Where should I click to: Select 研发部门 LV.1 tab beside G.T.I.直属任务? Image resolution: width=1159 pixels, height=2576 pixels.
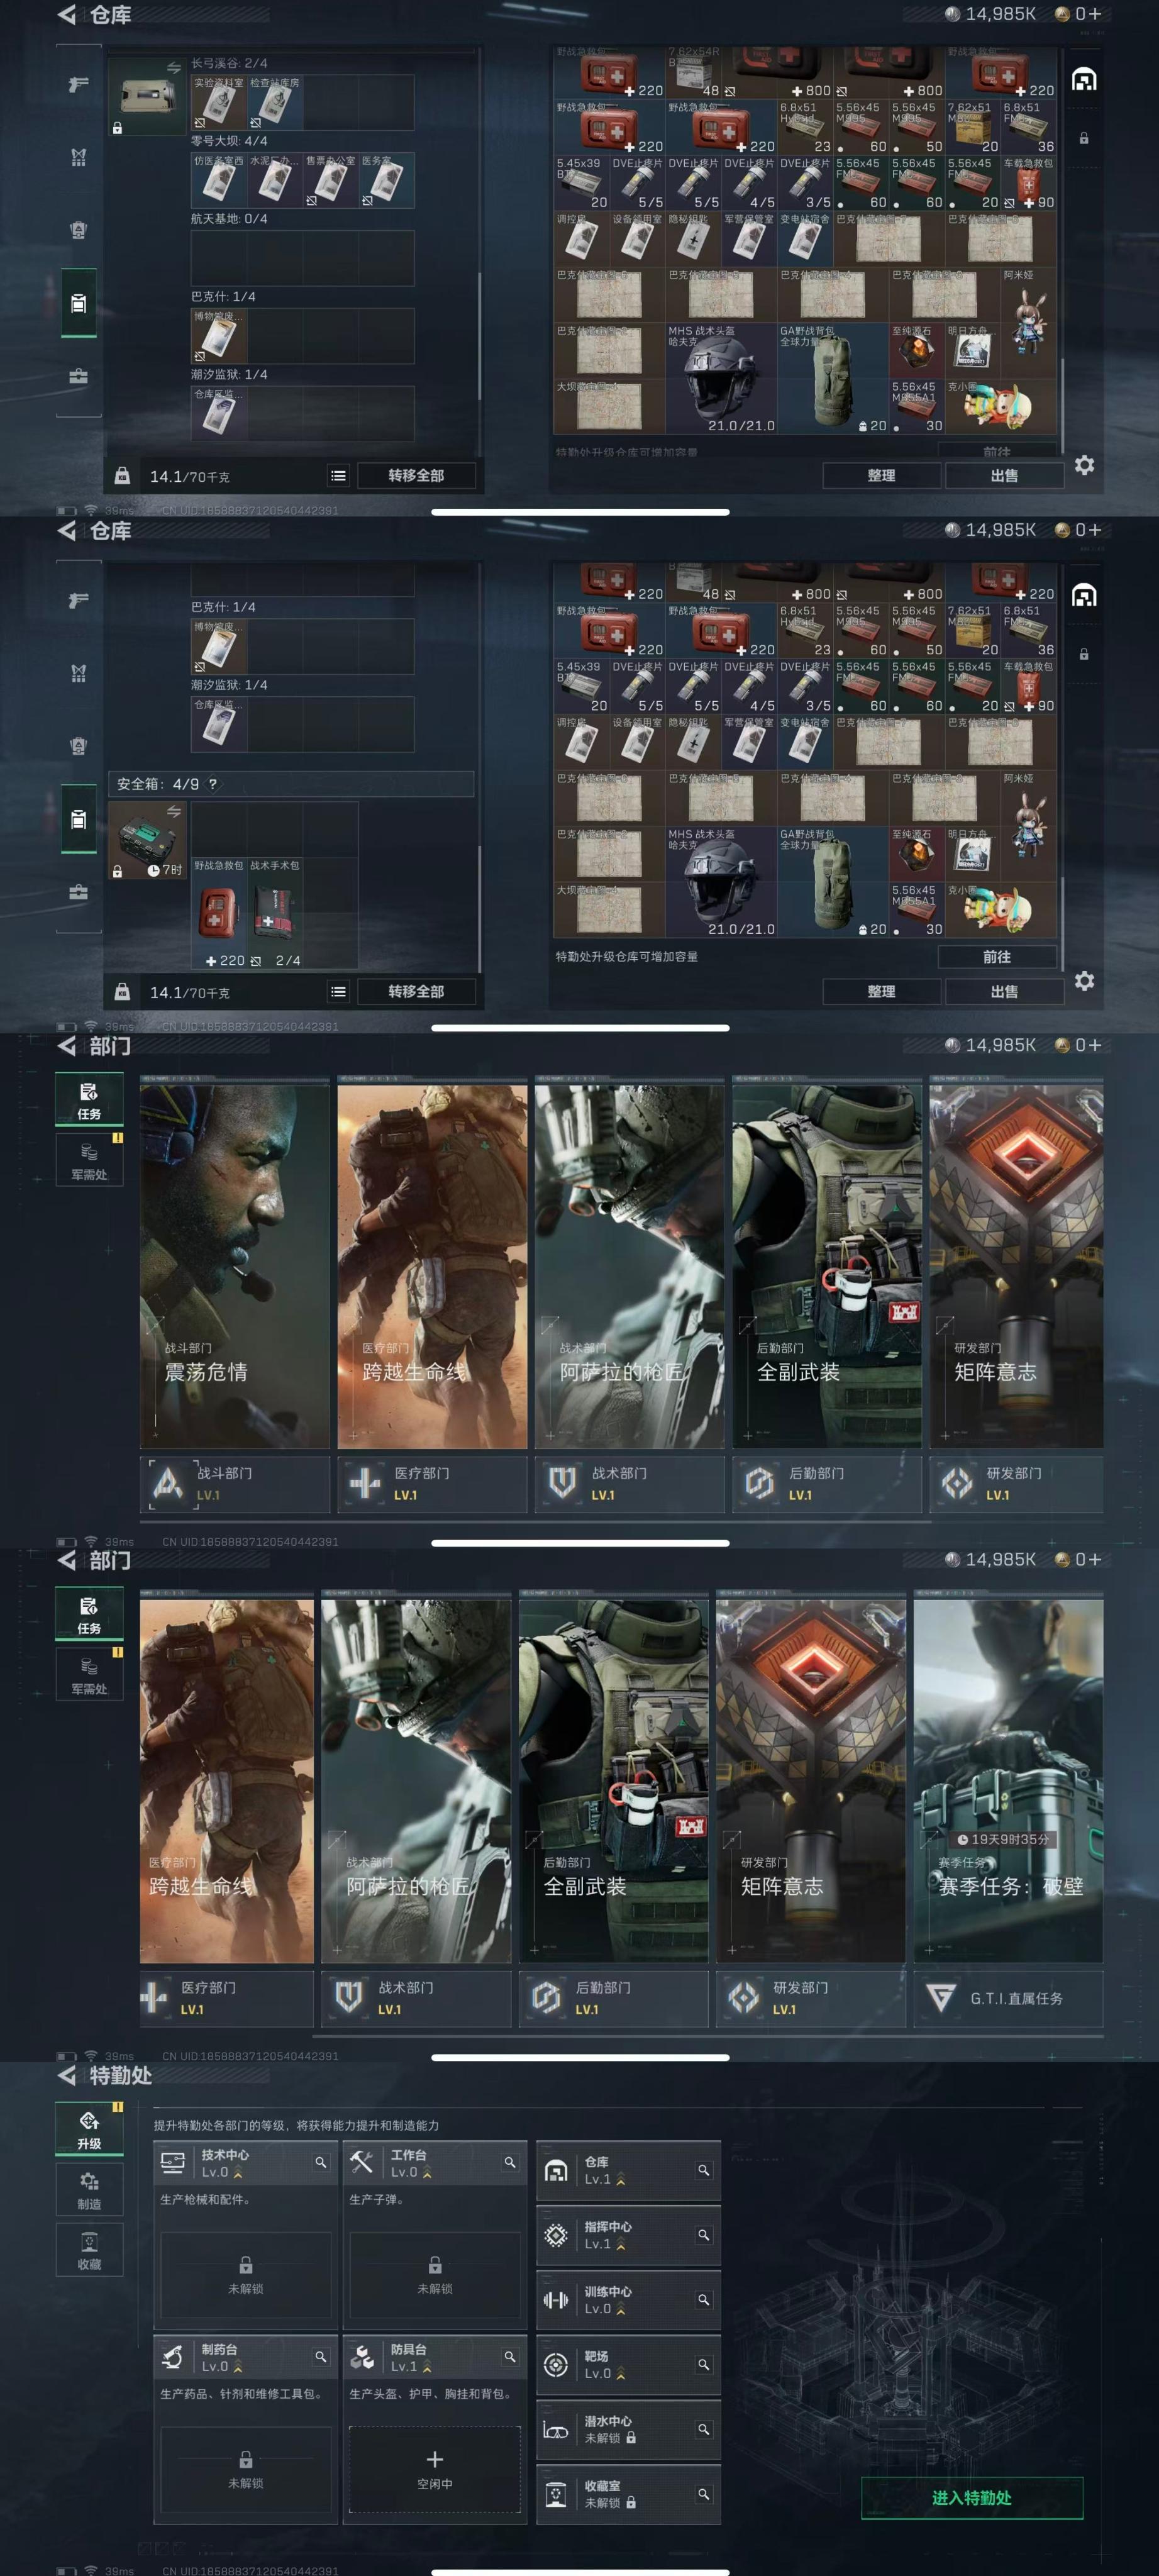(811, 1998)
